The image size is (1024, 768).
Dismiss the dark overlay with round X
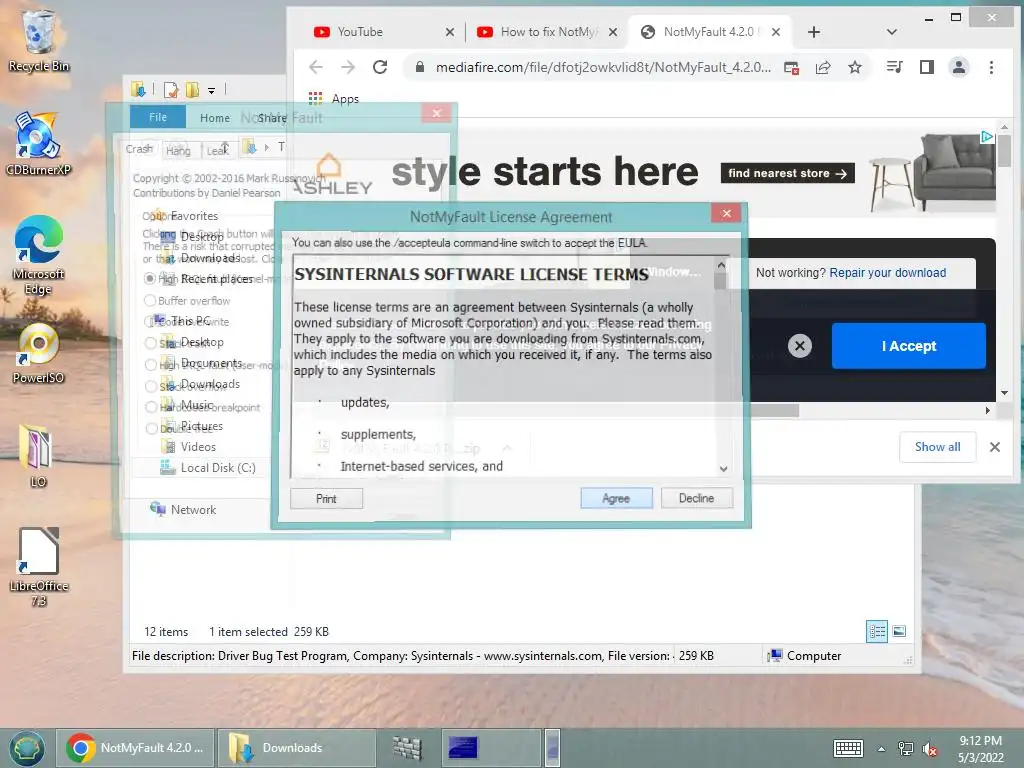tap(800, 345)
